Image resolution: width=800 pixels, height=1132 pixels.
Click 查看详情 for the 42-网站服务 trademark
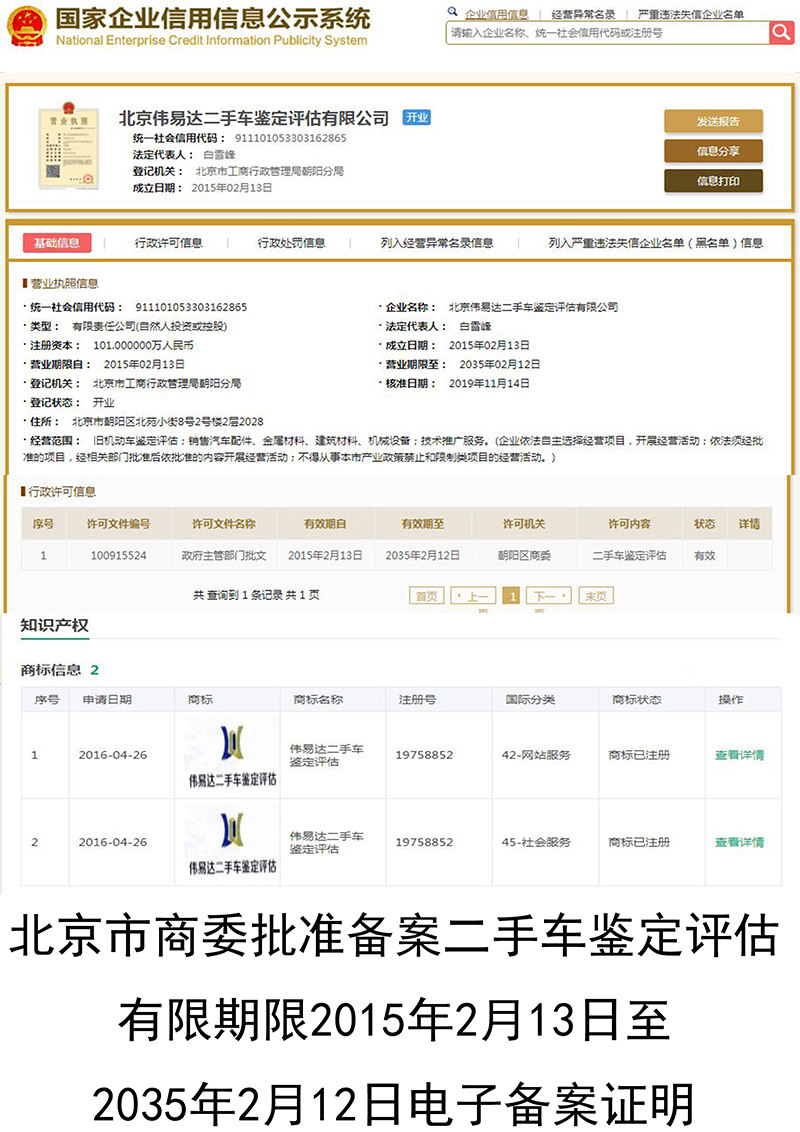point(739,755)
